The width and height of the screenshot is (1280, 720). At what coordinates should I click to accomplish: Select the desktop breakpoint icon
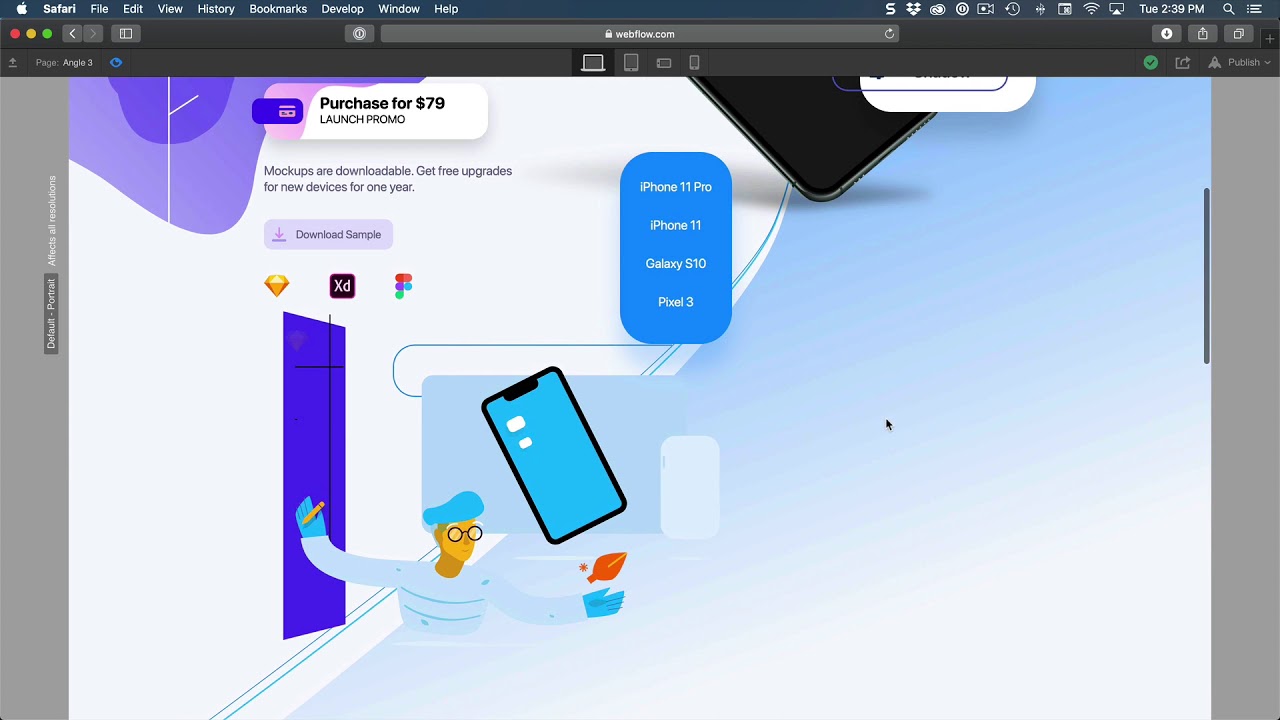click(x=593, y=62)
